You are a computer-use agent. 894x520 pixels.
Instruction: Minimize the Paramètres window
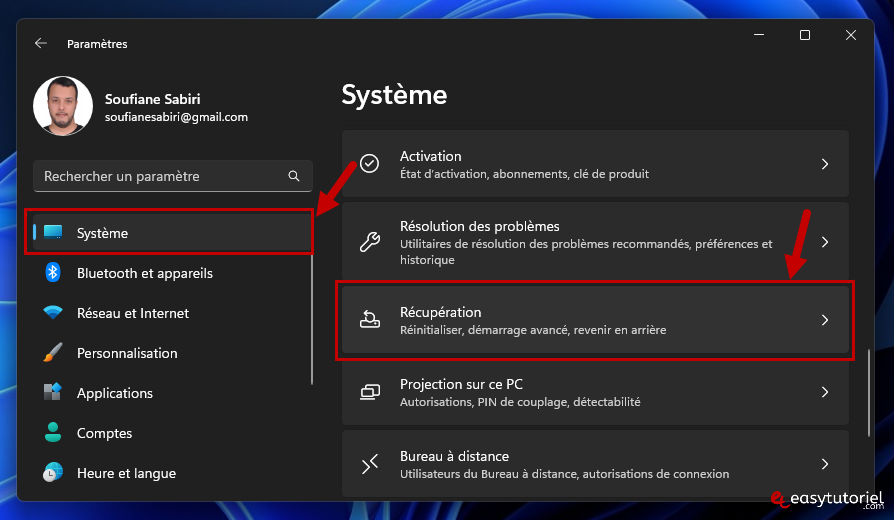[759, 35]
